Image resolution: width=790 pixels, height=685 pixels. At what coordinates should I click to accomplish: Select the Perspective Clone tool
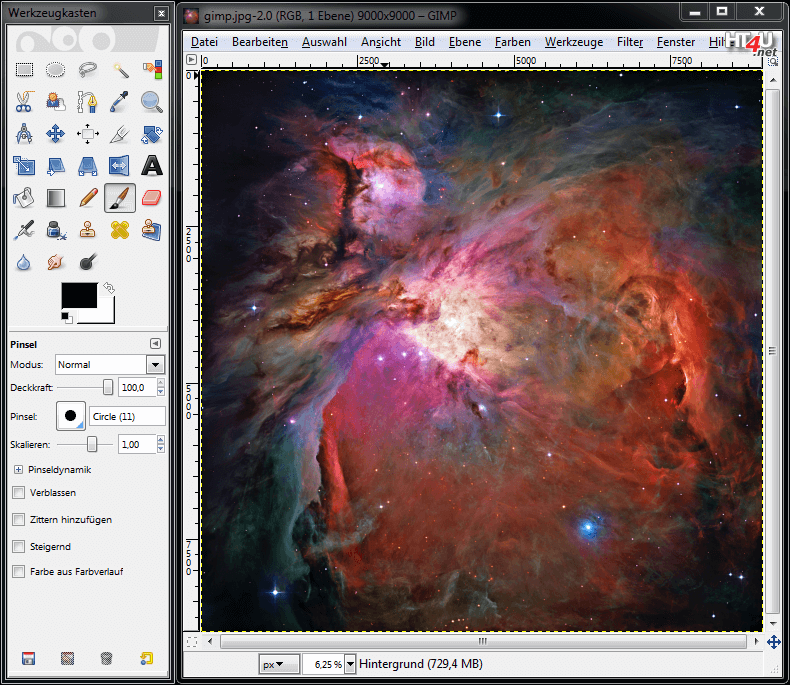pos(152,230)
